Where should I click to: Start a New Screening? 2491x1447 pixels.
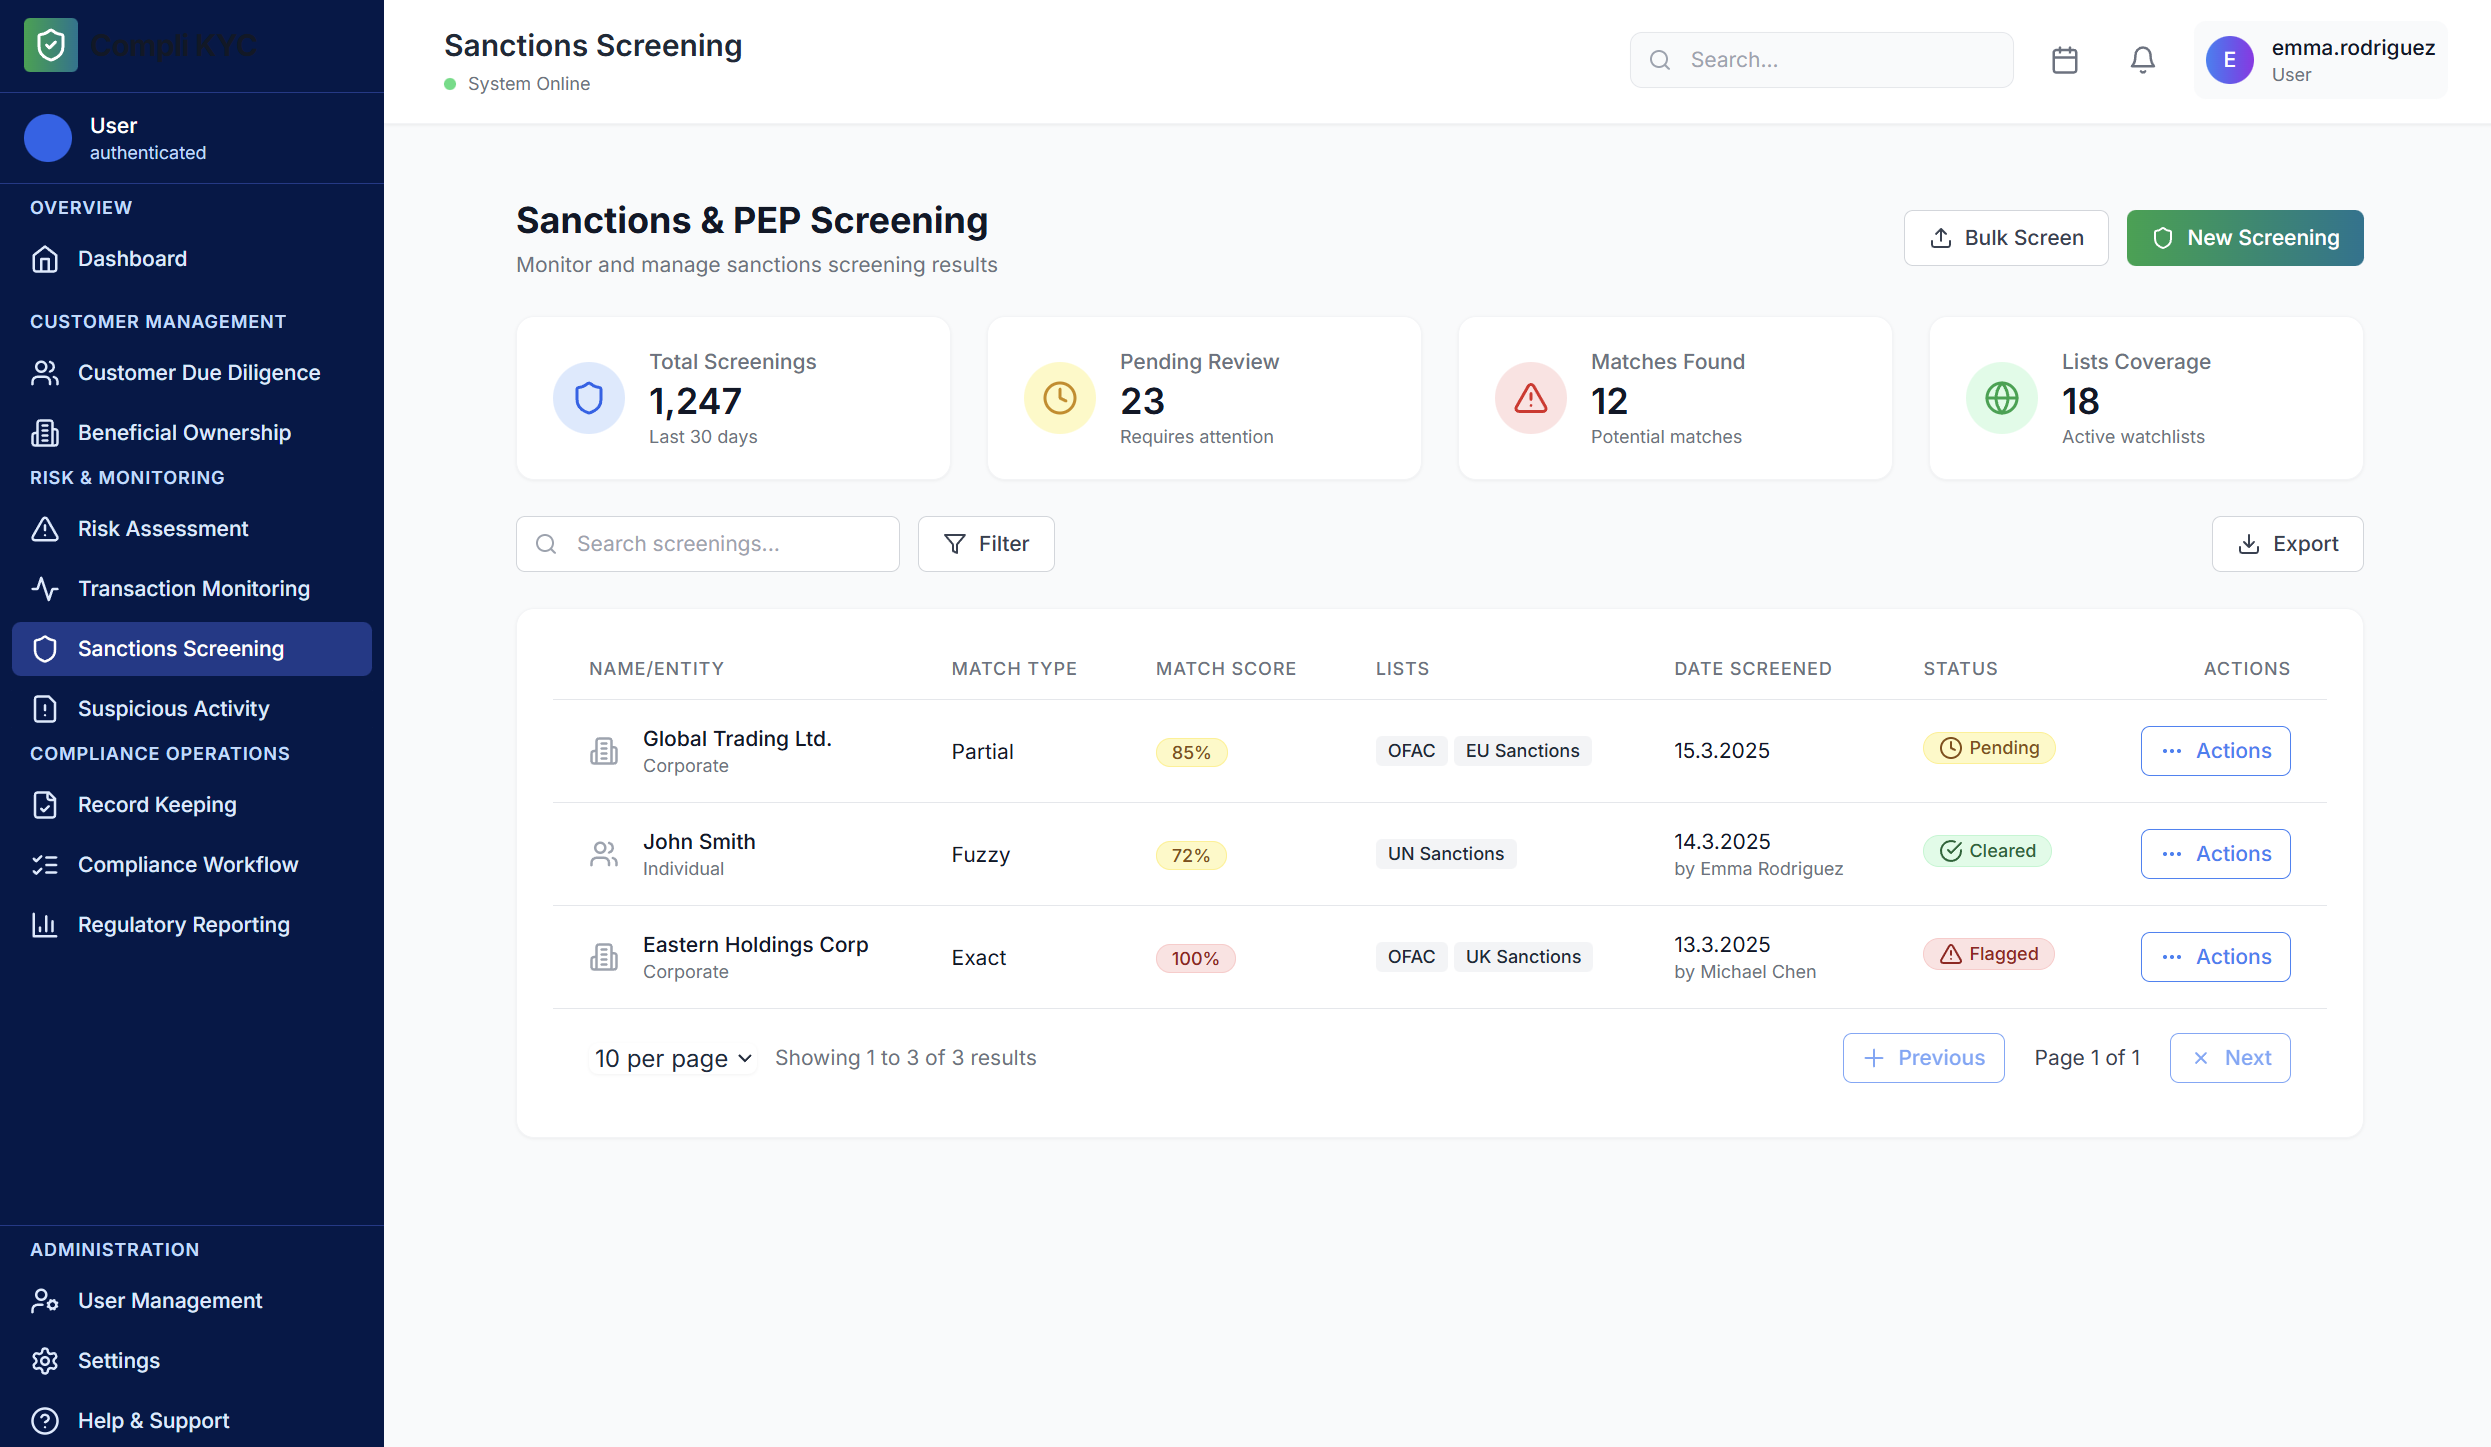pos(2244,238)
